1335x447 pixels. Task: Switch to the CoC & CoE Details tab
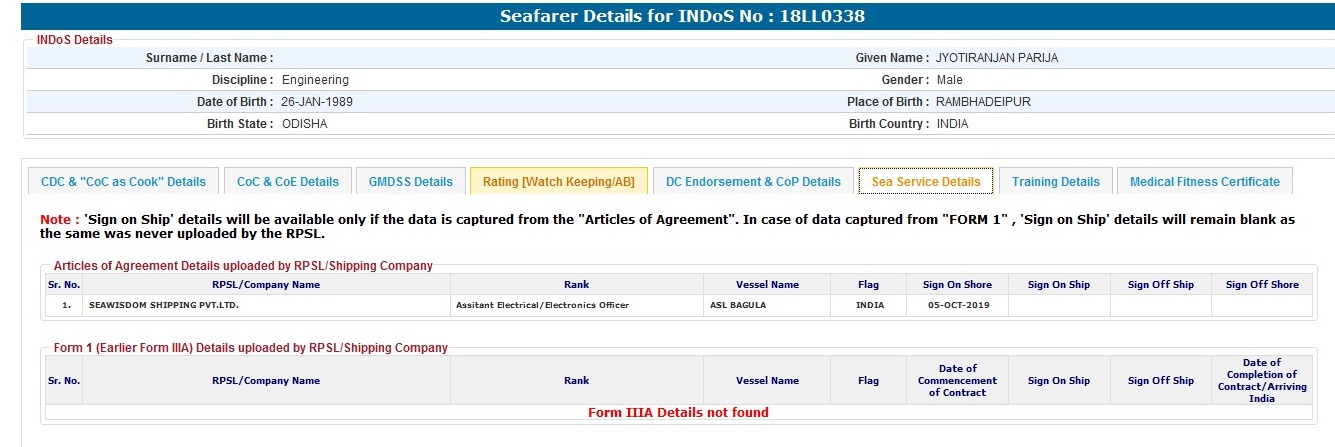click(288, 181)
